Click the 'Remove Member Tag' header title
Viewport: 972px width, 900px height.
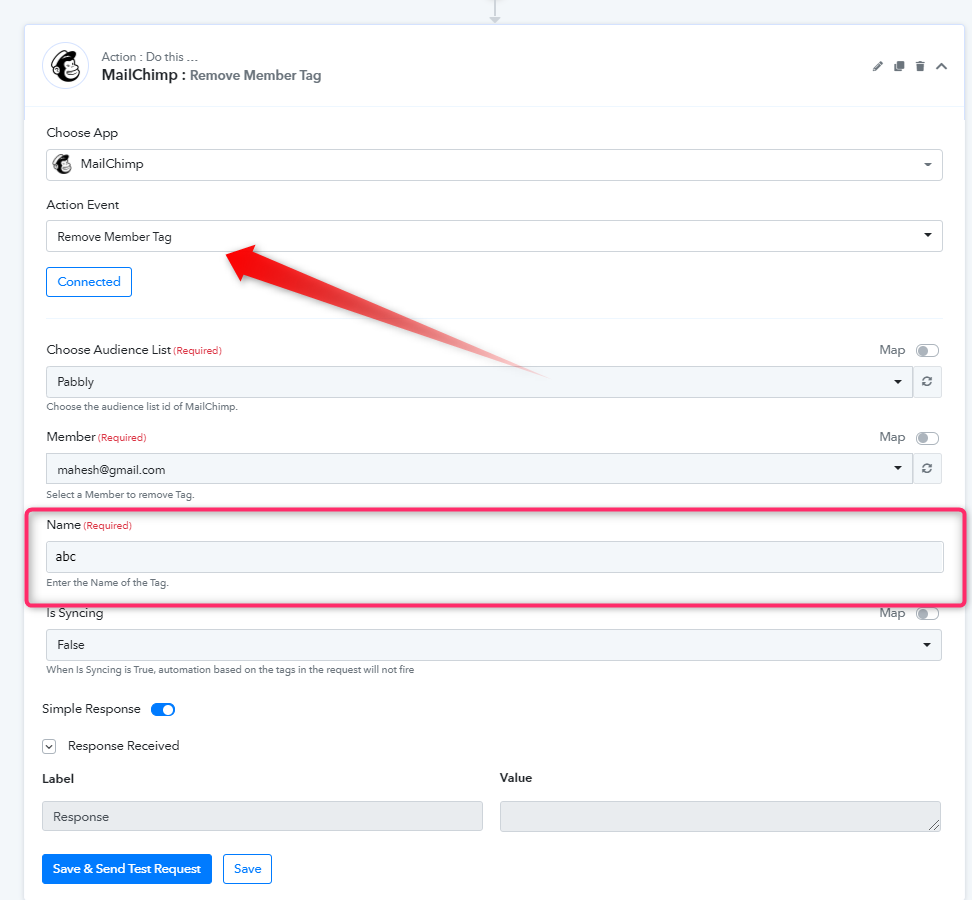pyautogui.click(x=255, y=76)
